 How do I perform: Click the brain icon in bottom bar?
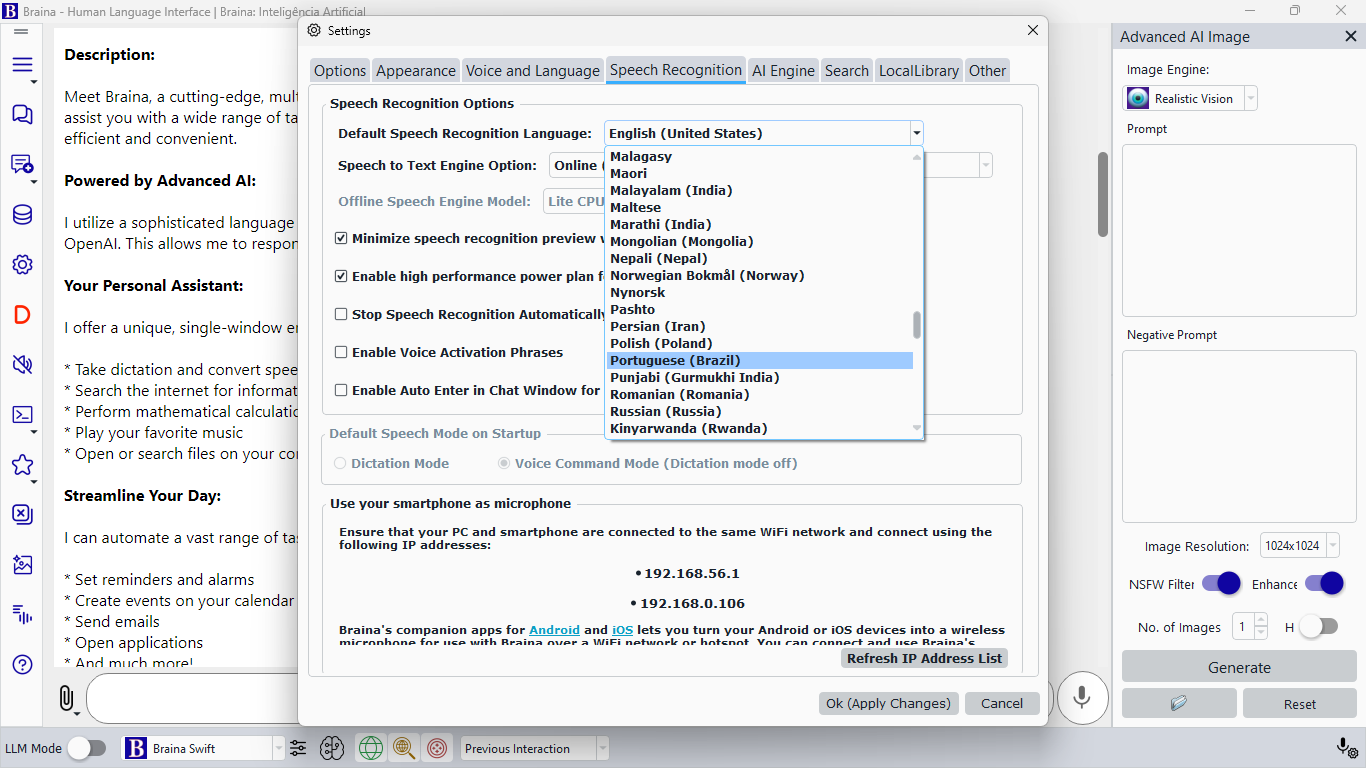pyautogui.click(x=332, y=748)
